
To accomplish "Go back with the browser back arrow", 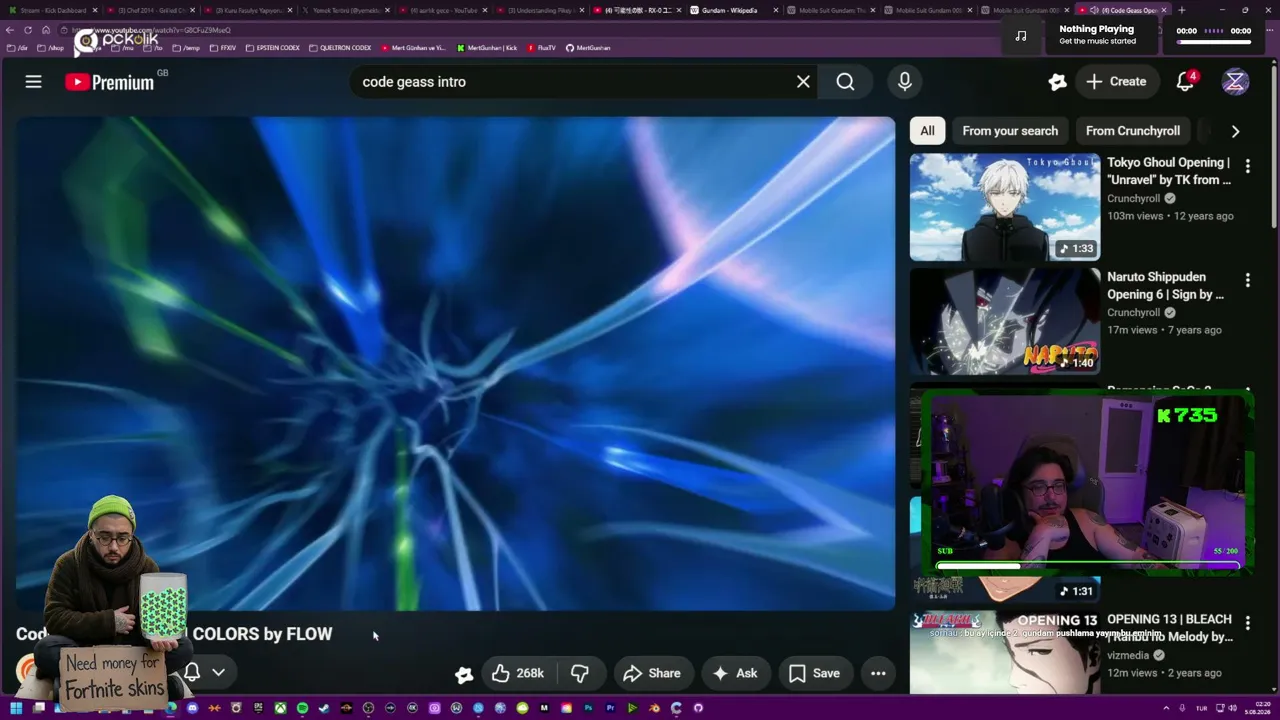I will (10, 30).
